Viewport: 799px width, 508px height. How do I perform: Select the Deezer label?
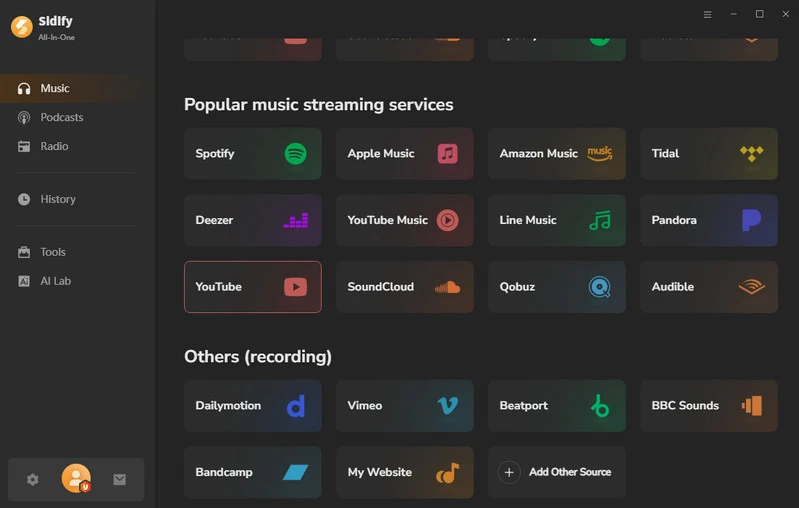(x=214, y=220)
